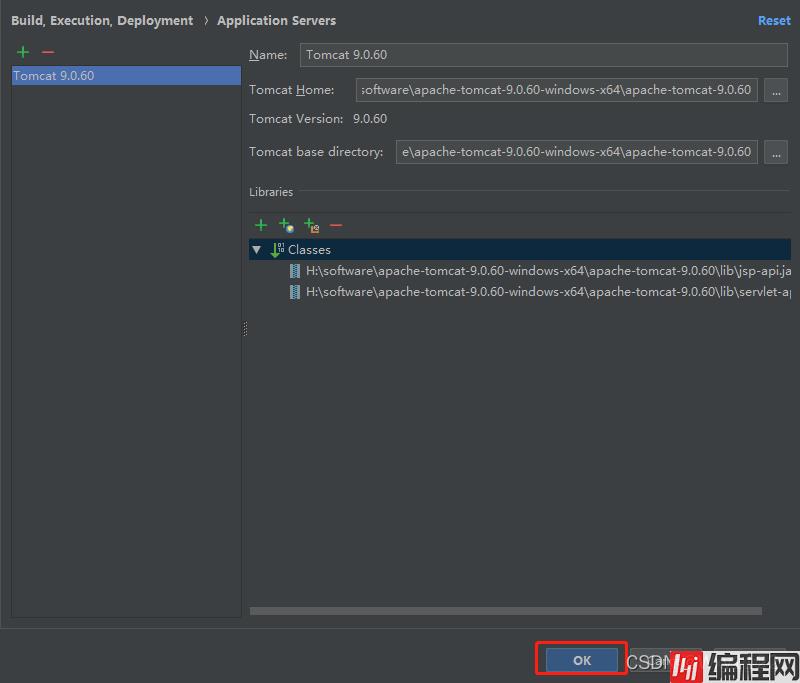Click the servlet-api jar file icon
This screenshot has height=683, width=800.
(295, 292)
